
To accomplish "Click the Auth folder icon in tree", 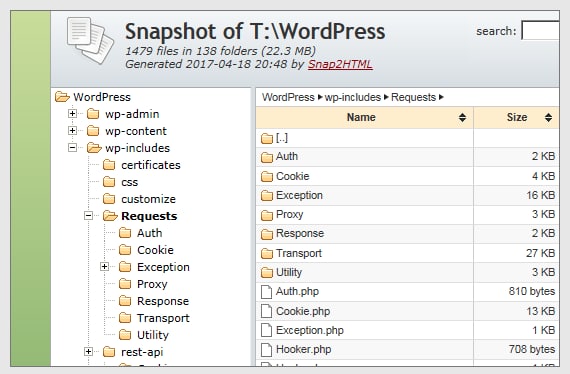I will (x=125, y=233).
